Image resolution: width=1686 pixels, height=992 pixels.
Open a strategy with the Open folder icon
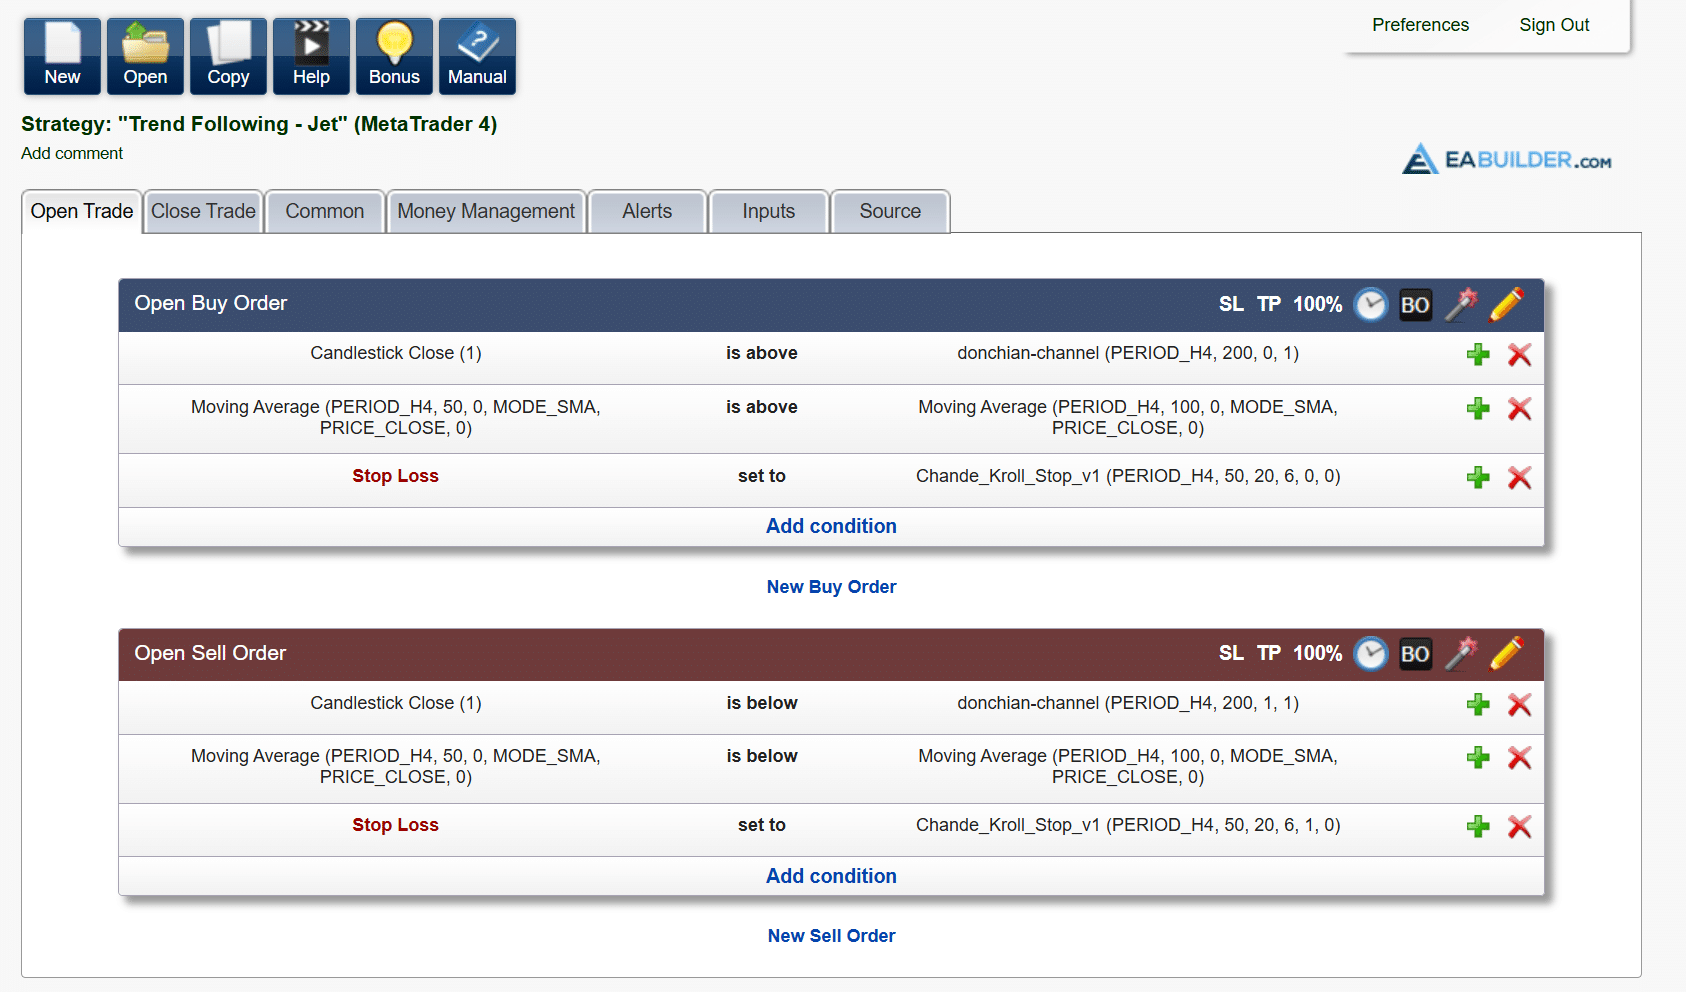[x=145, y=56]
